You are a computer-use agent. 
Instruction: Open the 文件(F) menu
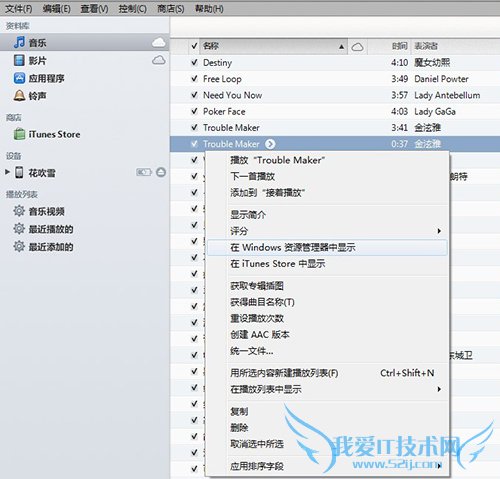pyautogui.click(x=19, y=8)
